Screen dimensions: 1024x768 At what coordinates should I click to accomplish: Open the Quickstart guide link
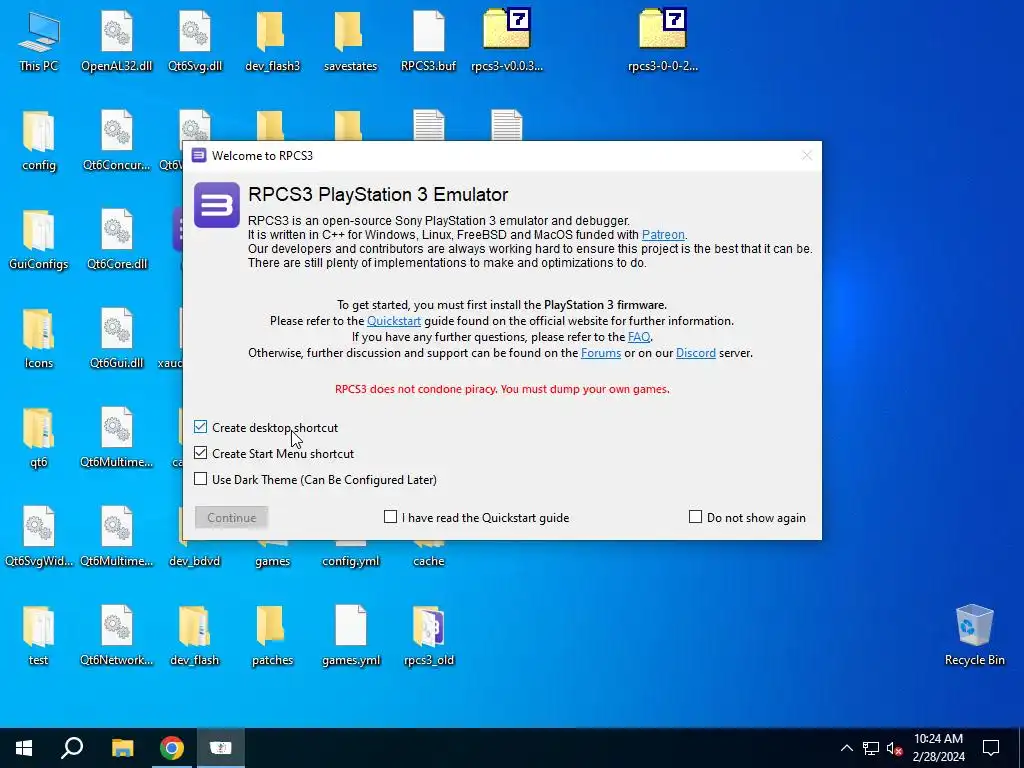click(394, 321)
